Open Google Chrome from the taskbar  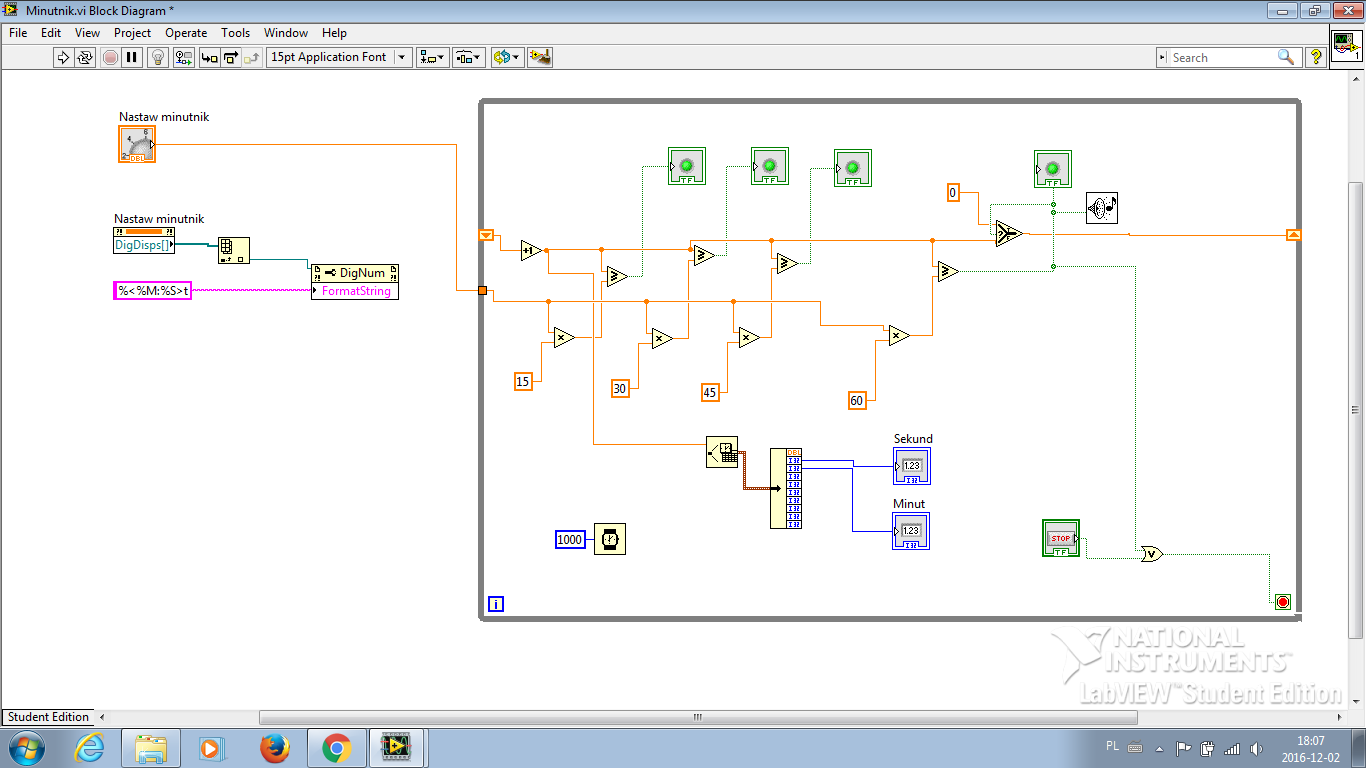tap(336, 747)
